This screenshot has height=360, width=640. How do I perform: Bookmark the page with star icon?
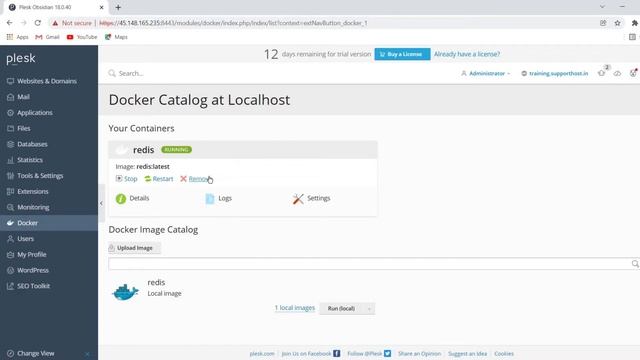(x=618, y=23)
